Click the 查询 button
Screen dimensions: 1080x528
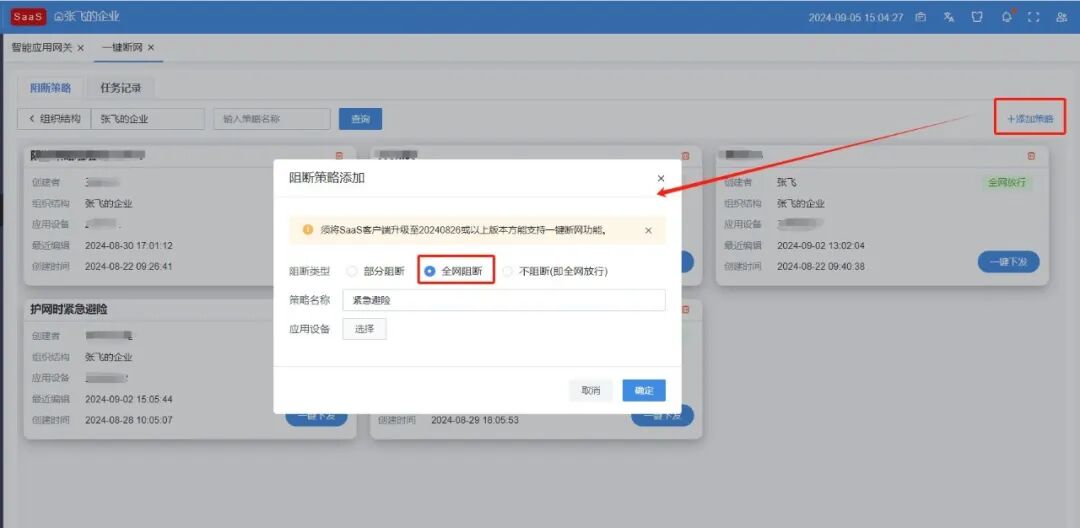point(360,118)
